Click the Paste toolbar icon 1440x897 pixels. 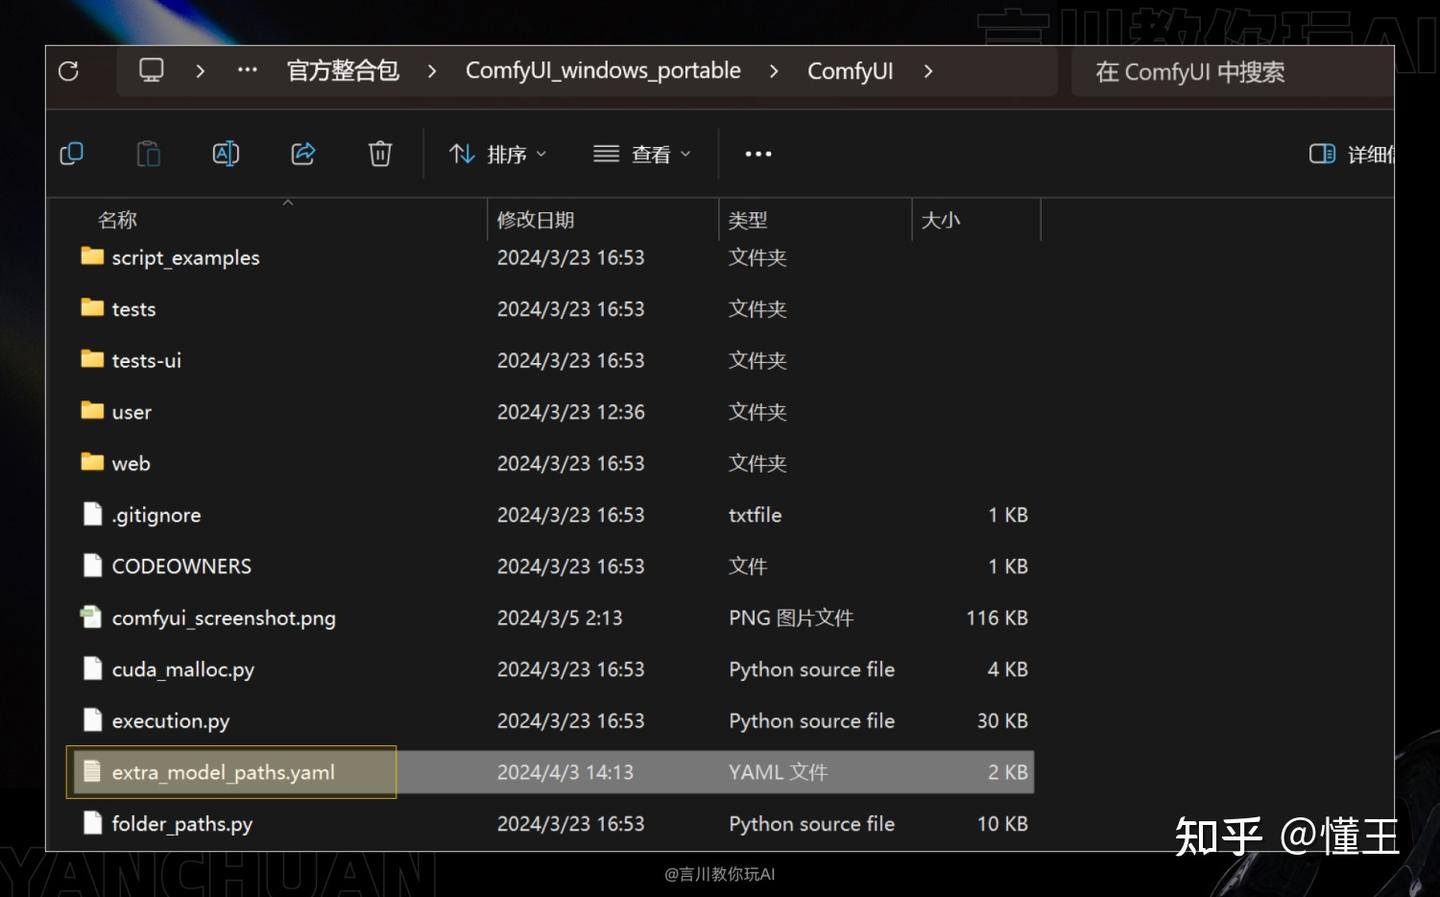pyautogui.click(x=148, y=154)
